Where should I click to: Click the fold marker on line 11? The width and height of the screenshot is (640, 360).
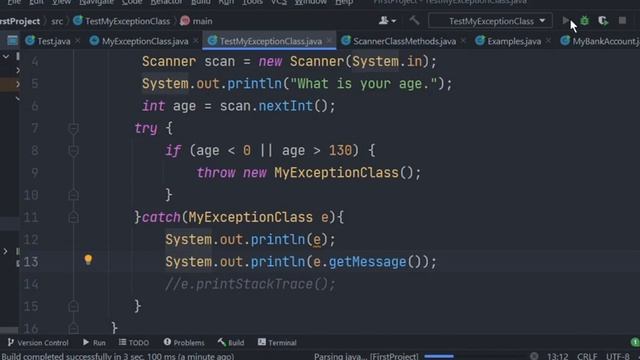click(x=73, y=217)
